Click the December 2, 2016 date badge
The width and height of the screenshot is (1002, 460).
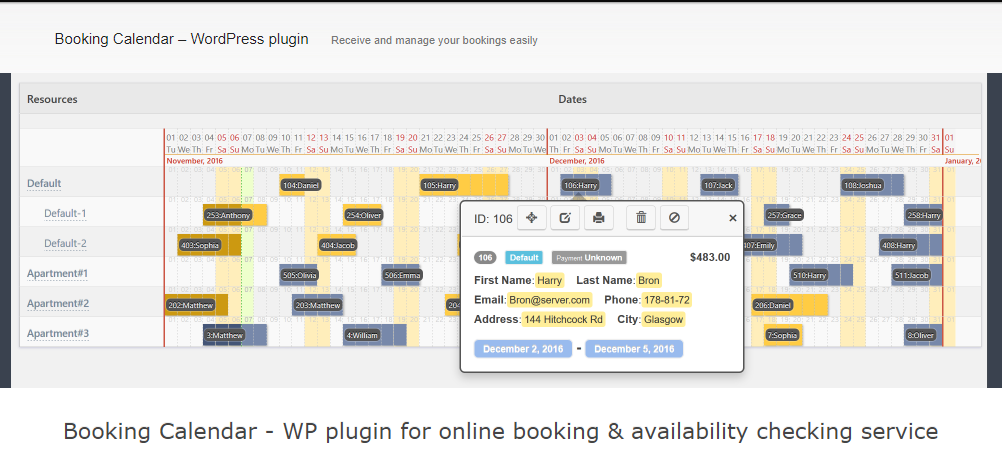coord(523,349)
